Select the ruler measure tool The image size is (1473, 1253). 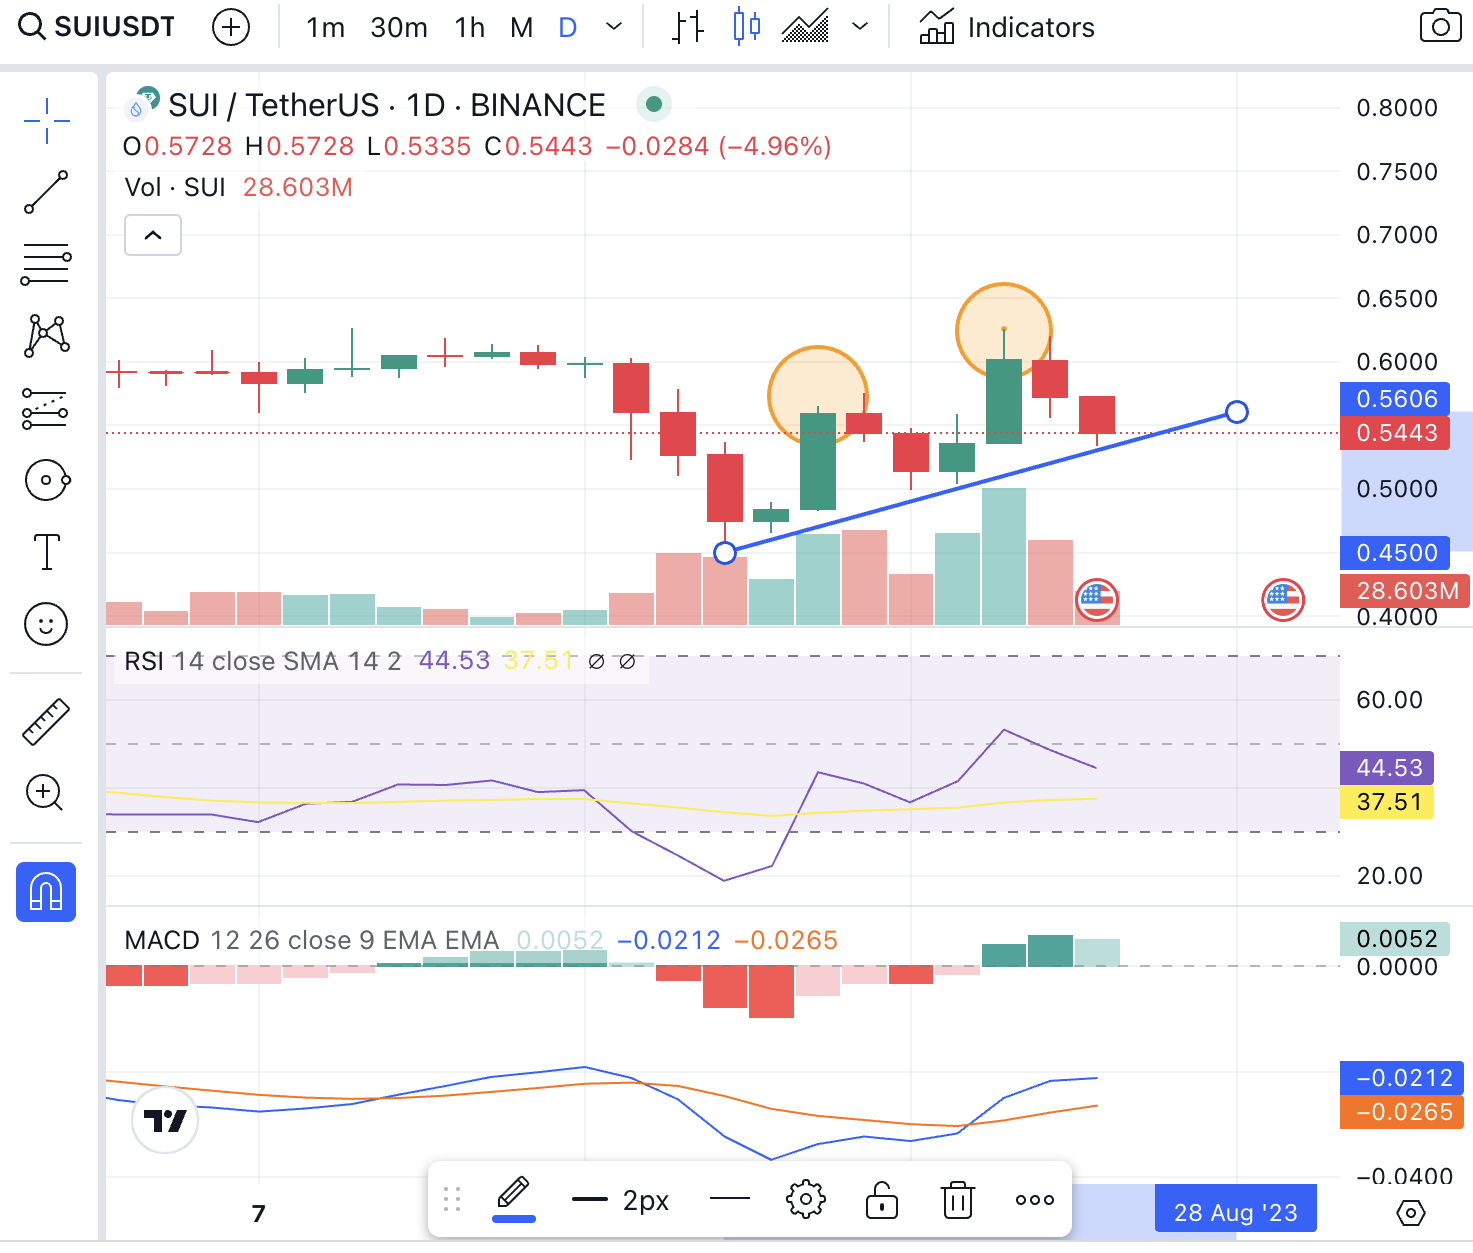46,722
